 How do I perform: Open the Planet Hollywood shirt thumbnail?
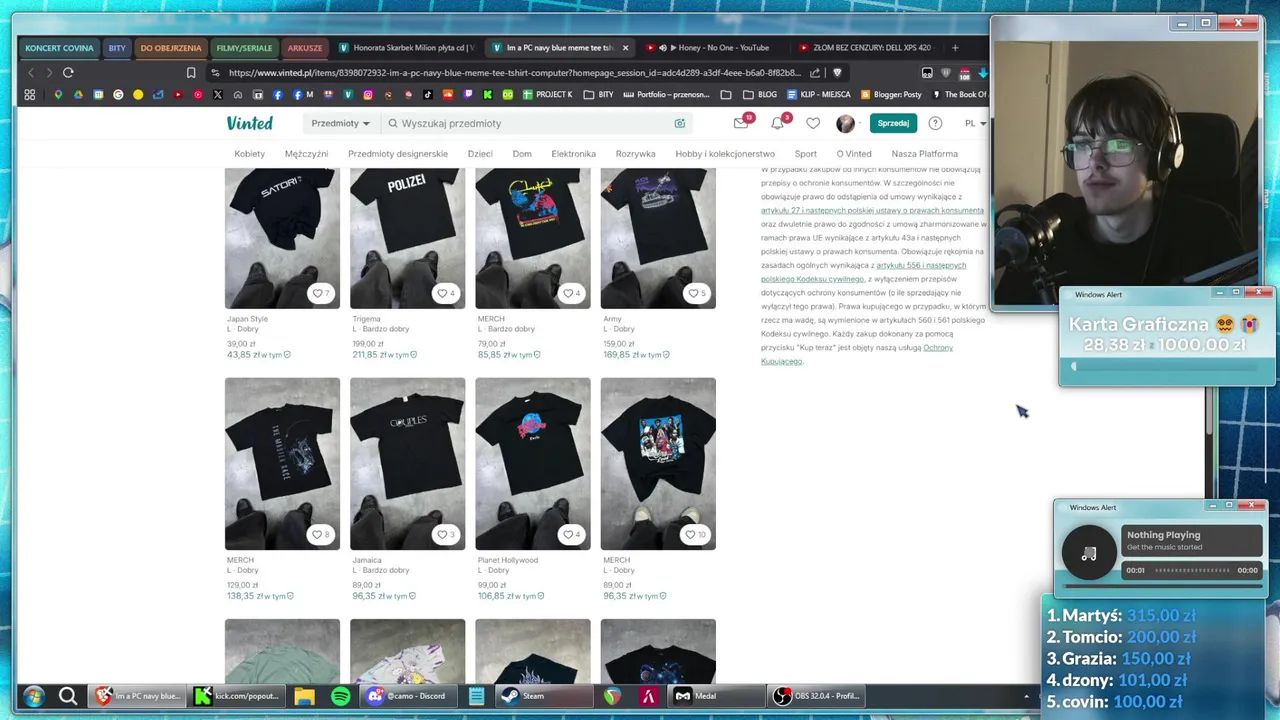pyautogui.click(x=533, y=464)
